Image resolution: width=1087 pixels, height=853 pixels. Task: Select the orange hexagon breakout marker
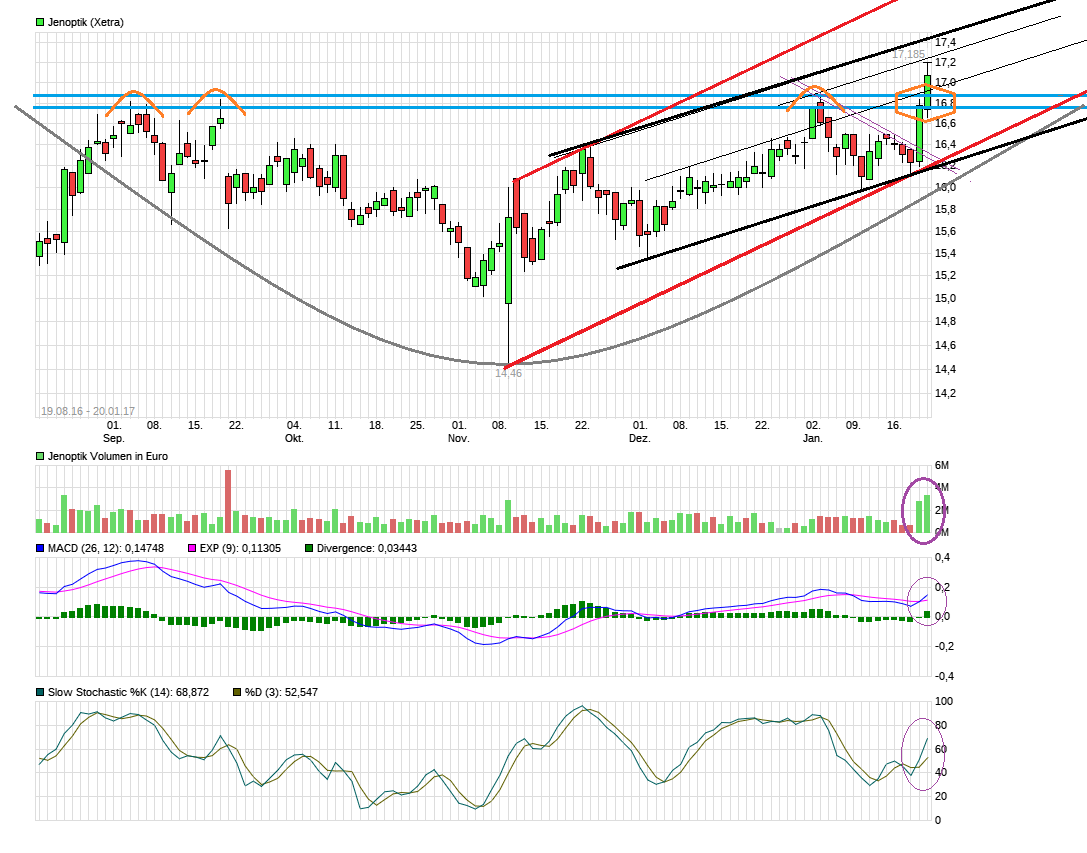[925, 104]
